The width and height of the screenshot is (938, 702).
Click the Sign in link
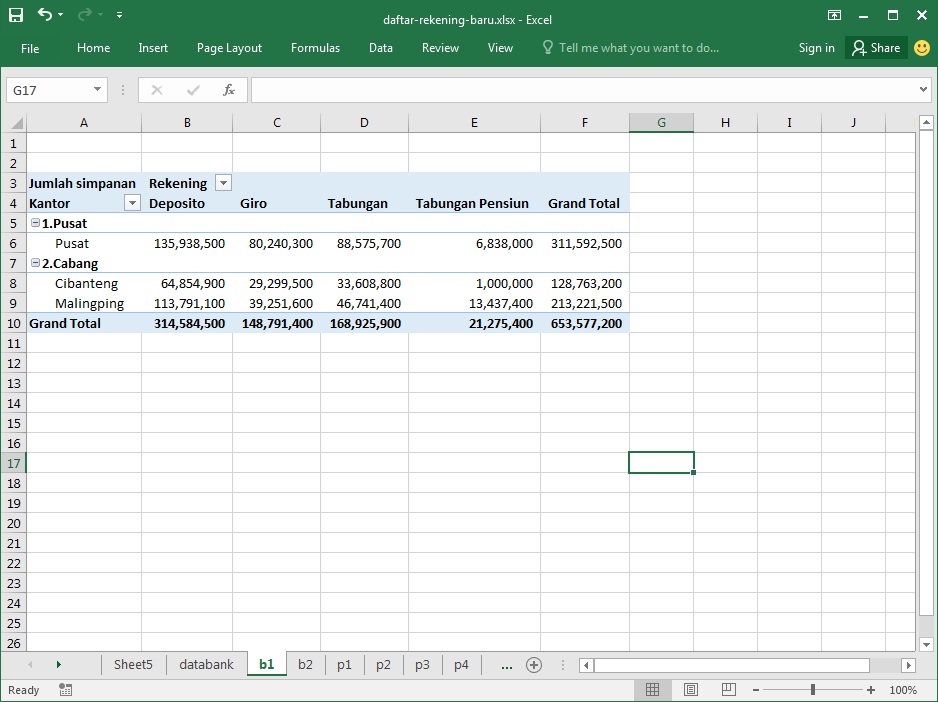[x=816, y=47]
